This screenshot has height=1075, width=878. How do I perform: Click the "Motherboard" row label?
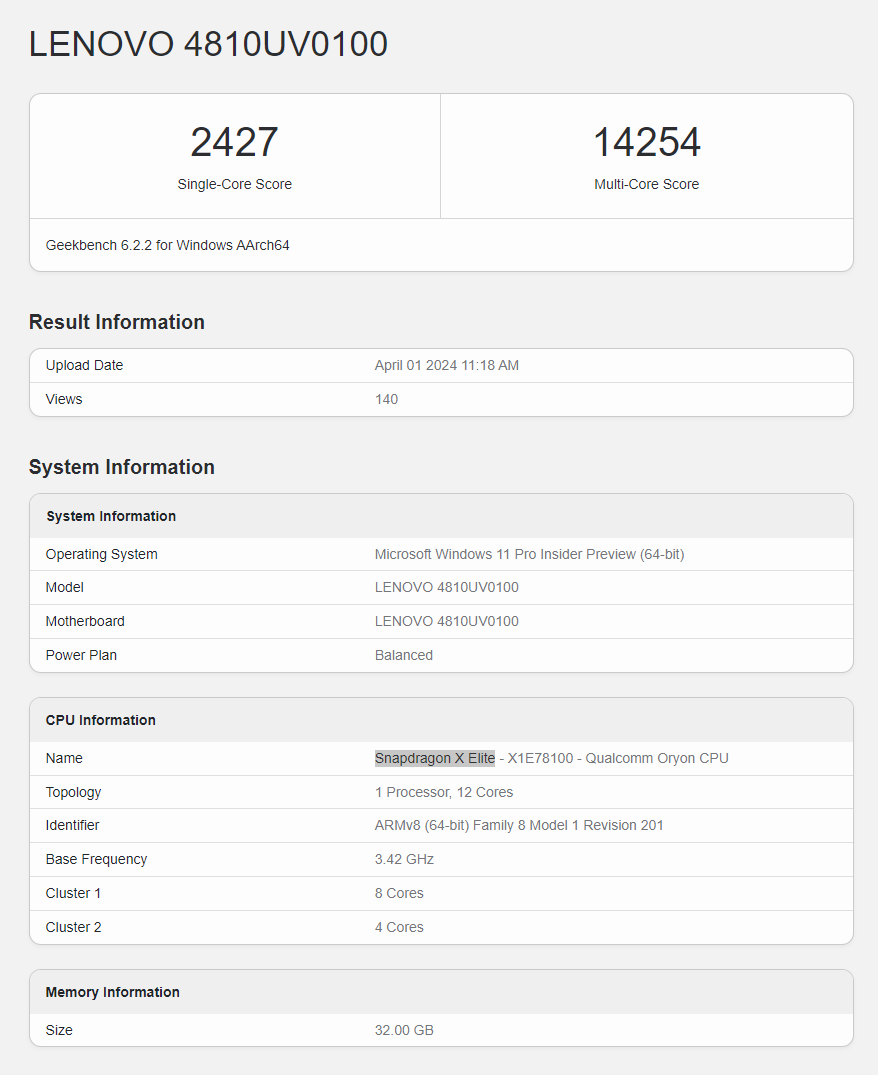[85, 621]
